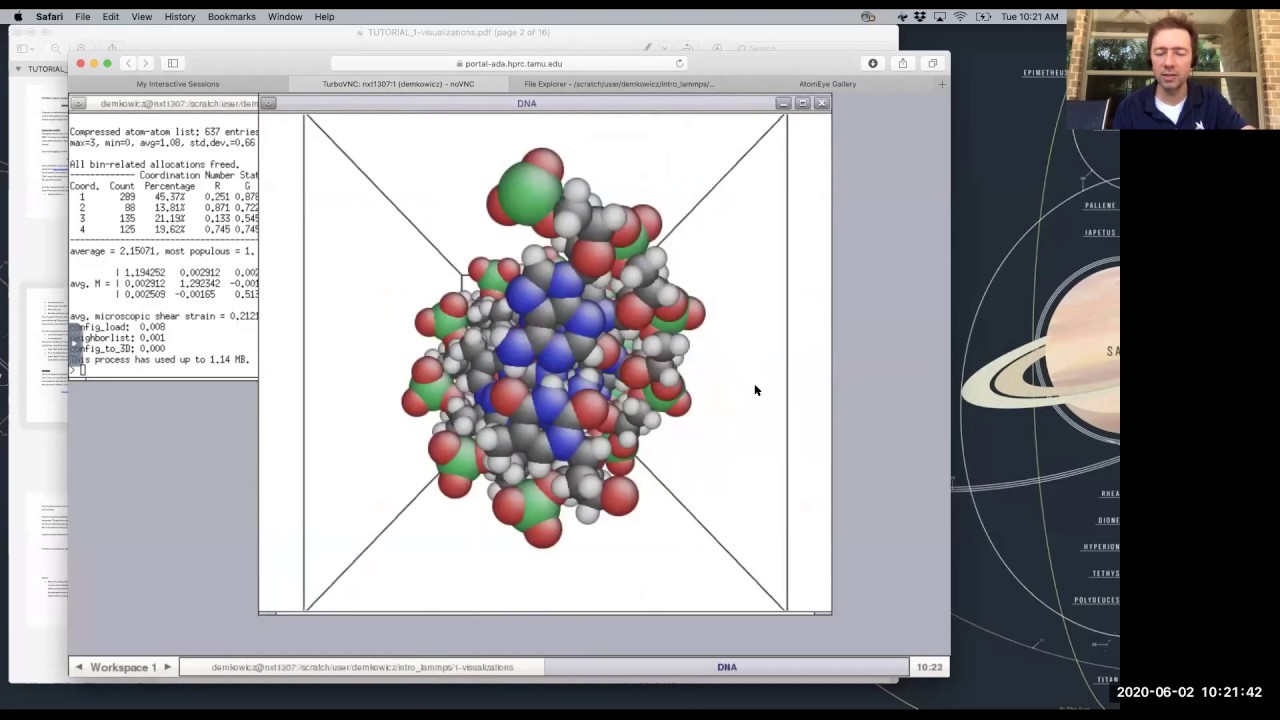The image size is (1280, 720).
Task: Maximize the DNA window
Action: pyautogui.click(x=803, y=103)
